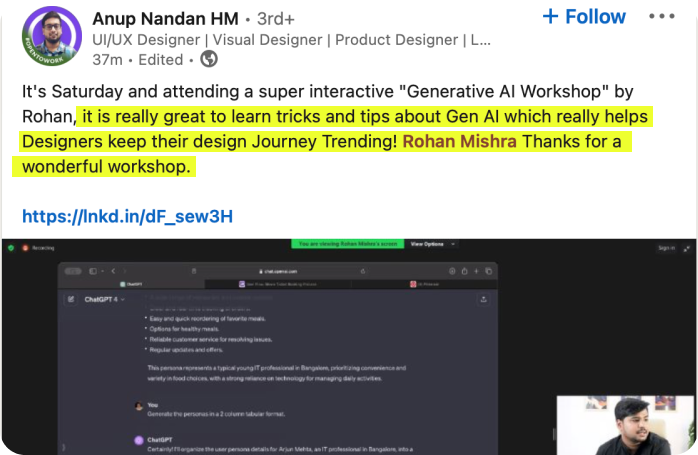The width and height of the screenshot is (698, 455).
Task: Click the Sign in button in Zoom
Action: coord(666,247)
